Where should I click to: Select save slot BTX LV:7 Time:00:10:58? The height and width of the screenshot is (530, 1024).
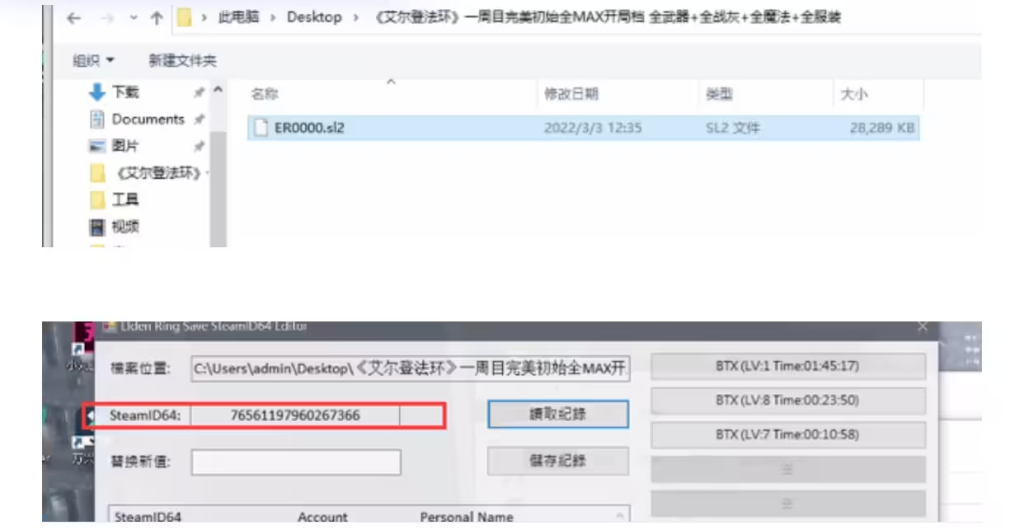[x=788, y=435]
